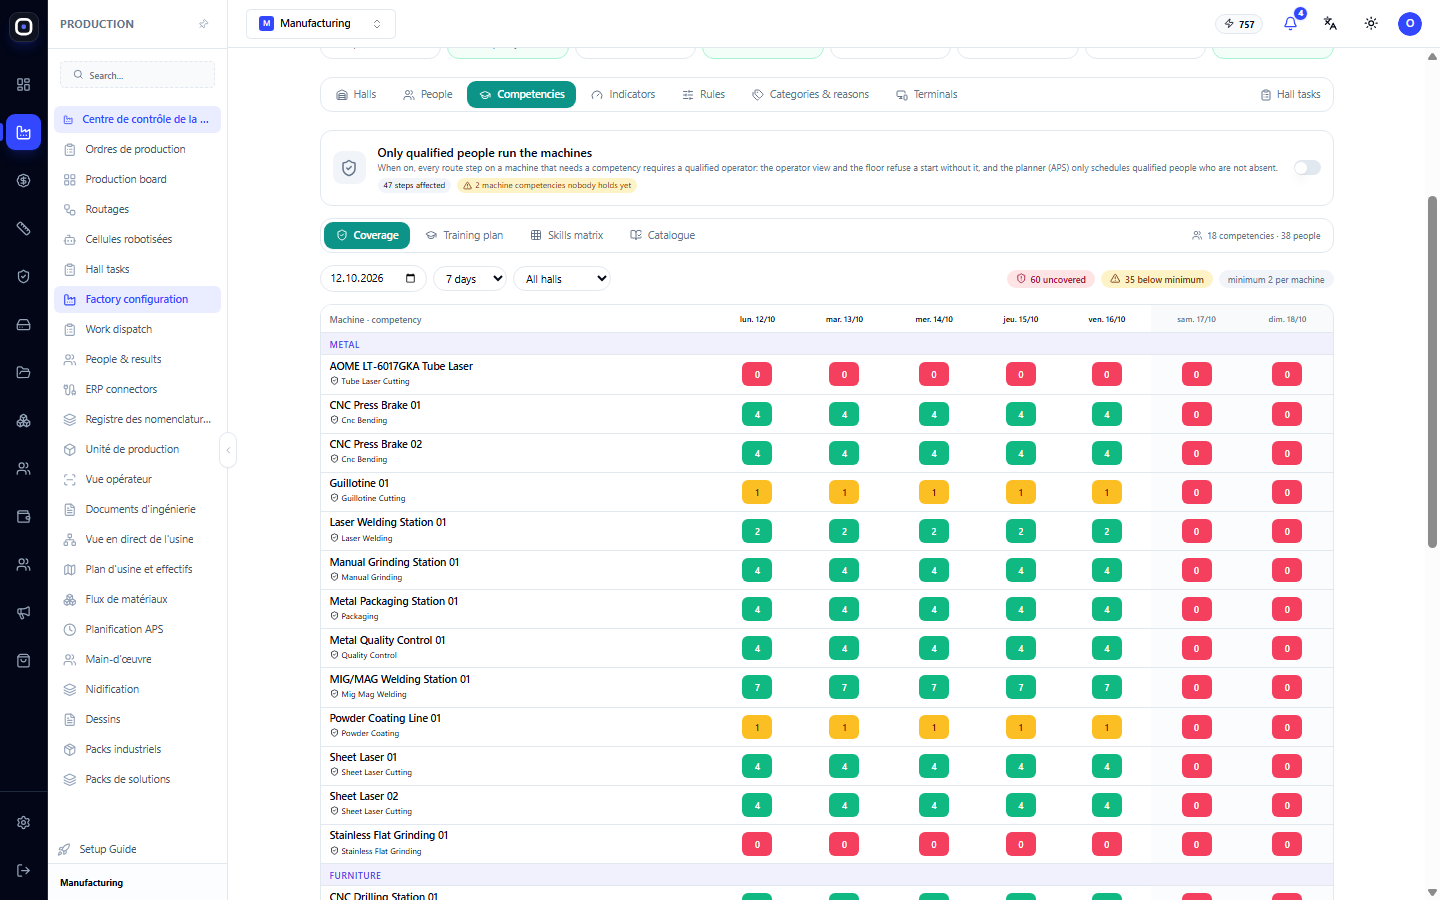The width and height of the screenshot is (1440, 900).
Task: Click the page vertical scrollbar thumb
Action: tap(1432, 372)
